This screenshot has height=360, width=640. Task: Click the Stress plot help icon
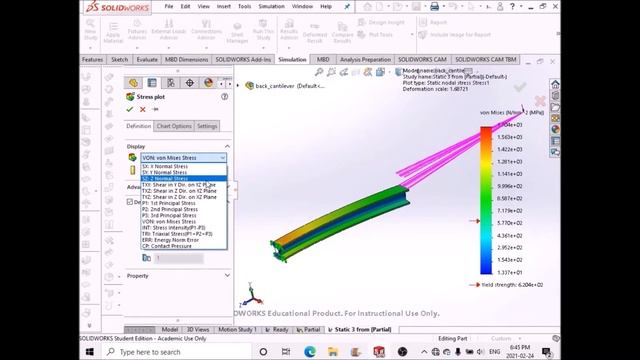coord(224,97)
